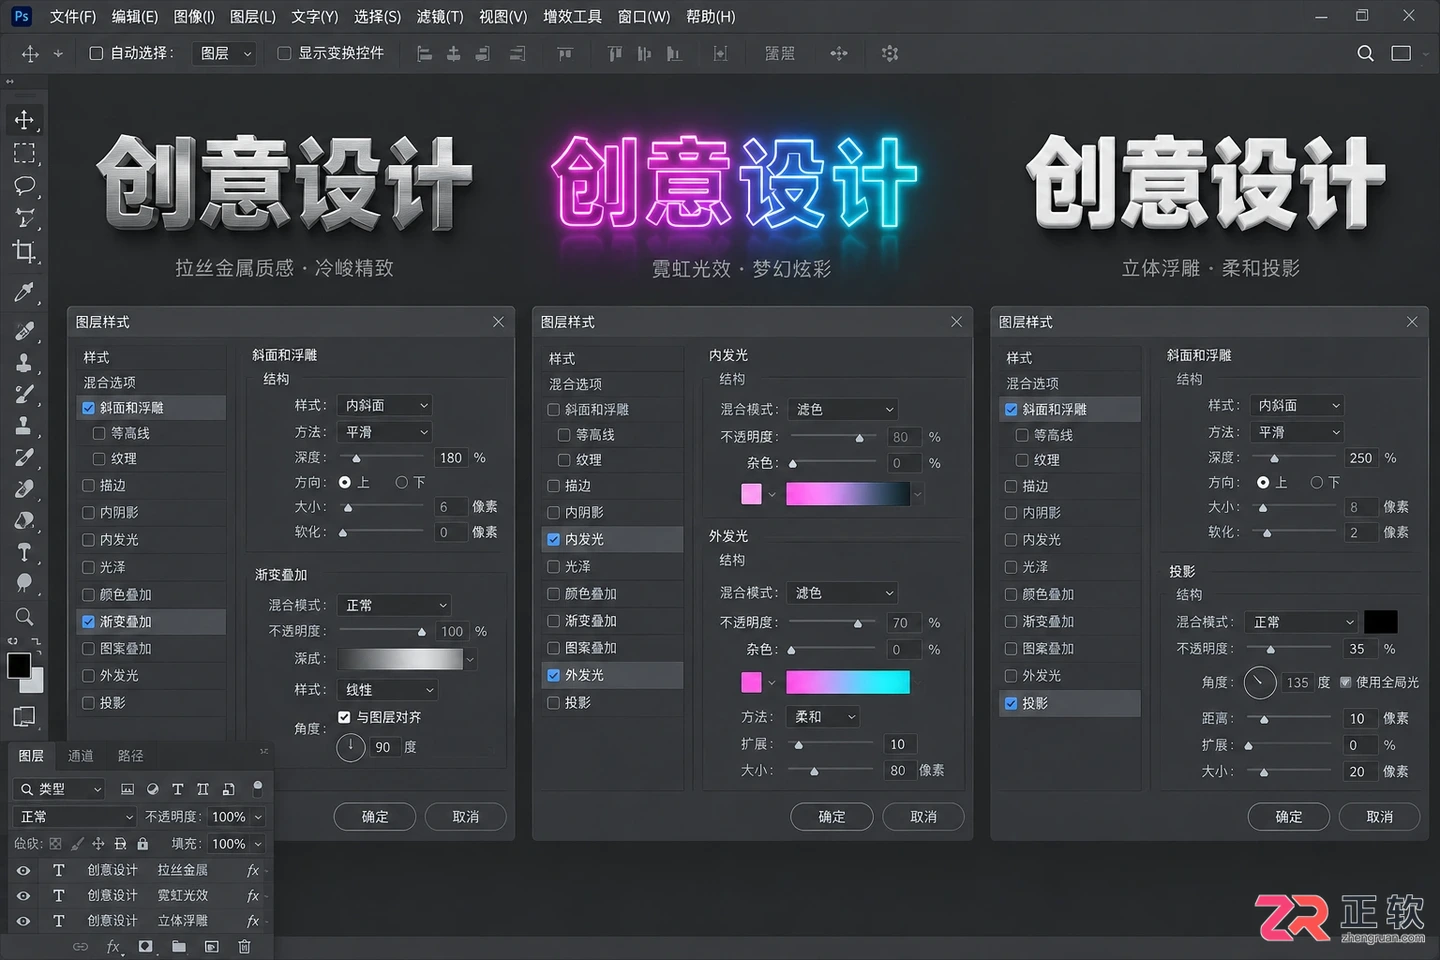Create a new group with the folder icon
This screenshot has height=960, width=1440.
[x=179, y=946]
